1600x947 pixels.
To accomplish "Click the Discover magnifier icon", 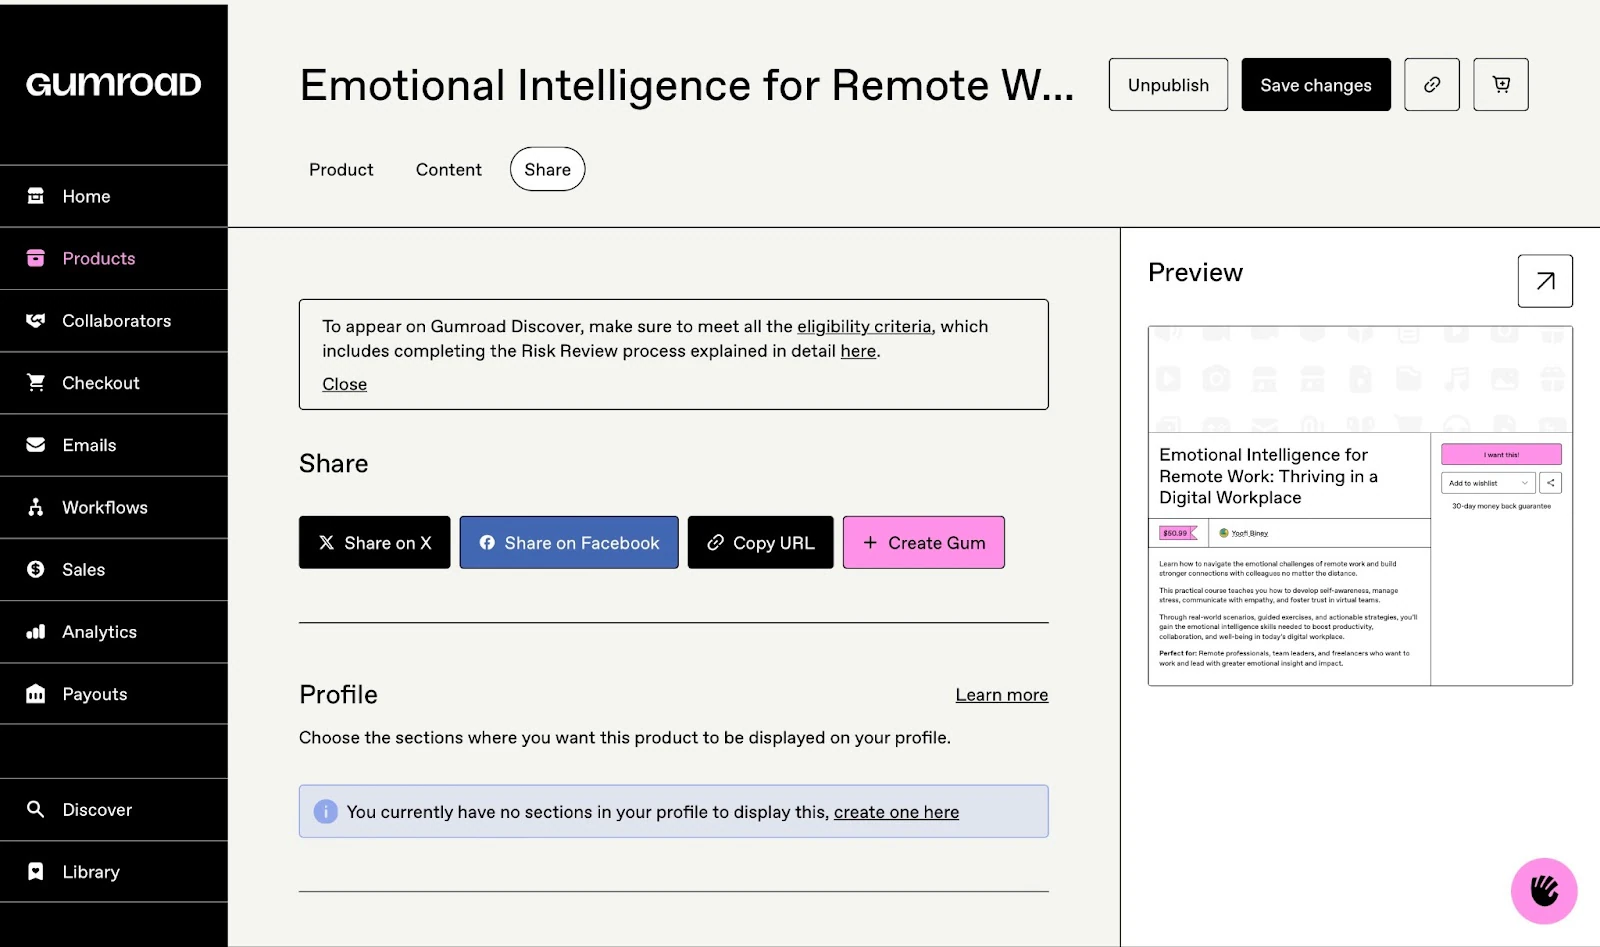I will pos(36,809).
